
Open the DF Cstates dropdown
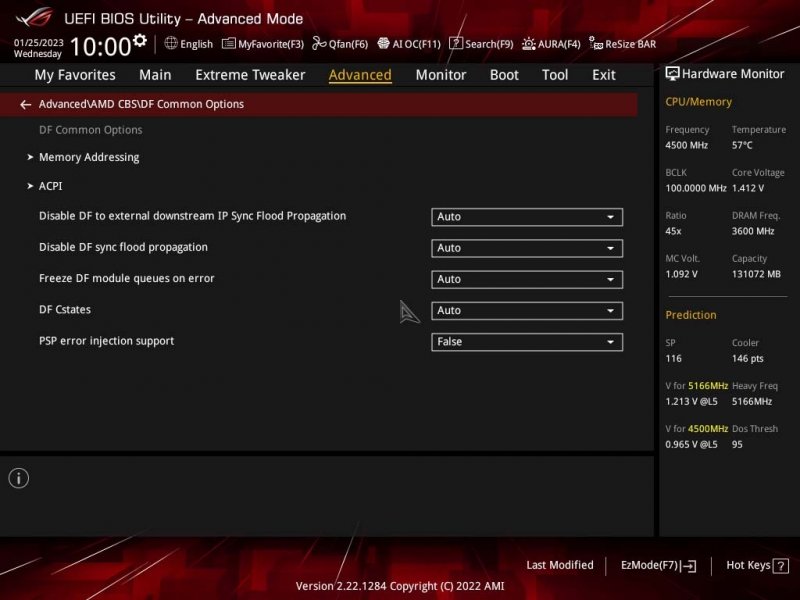click(x=527, y=311)
